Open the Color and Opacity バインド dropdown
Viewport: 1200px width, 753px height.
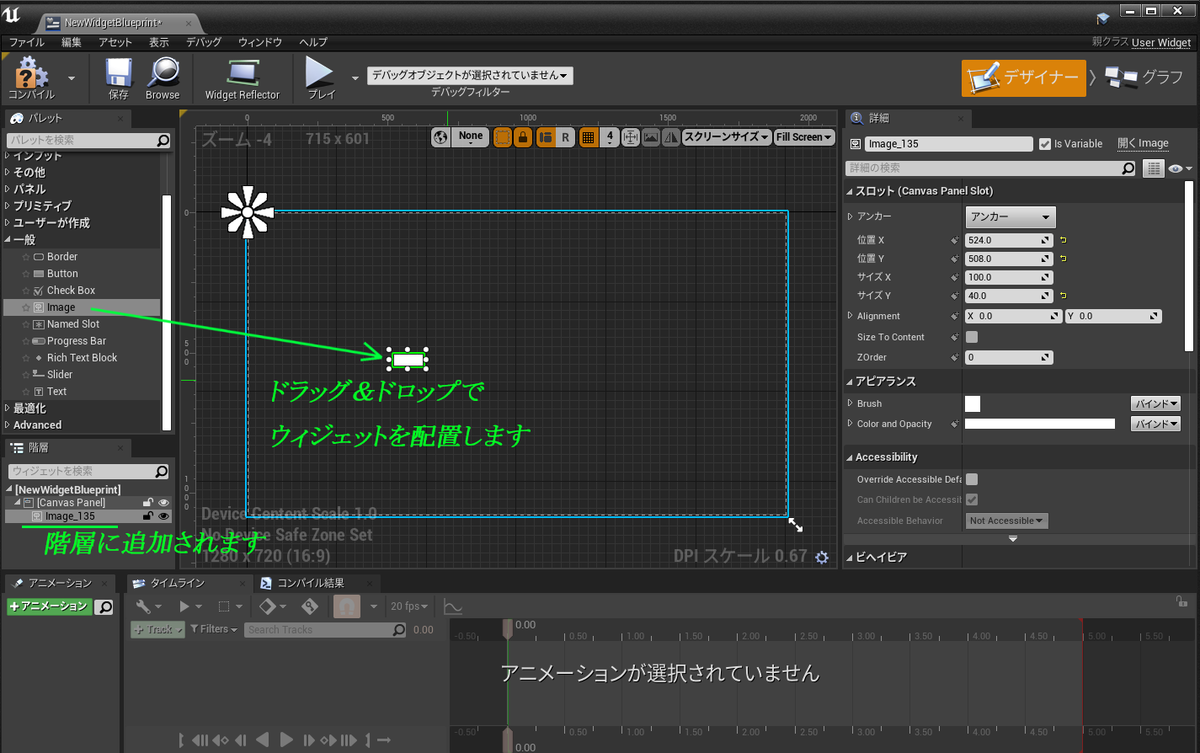click(1155, 424)
